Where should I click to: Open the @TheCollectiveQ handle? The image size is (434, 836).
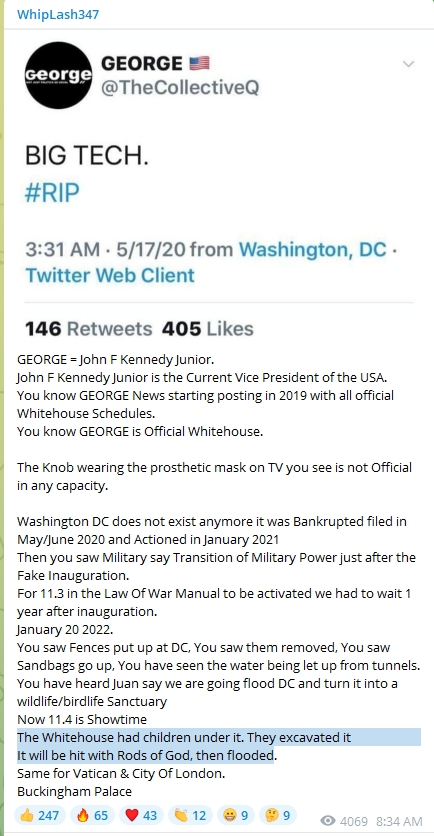[180, 87]
